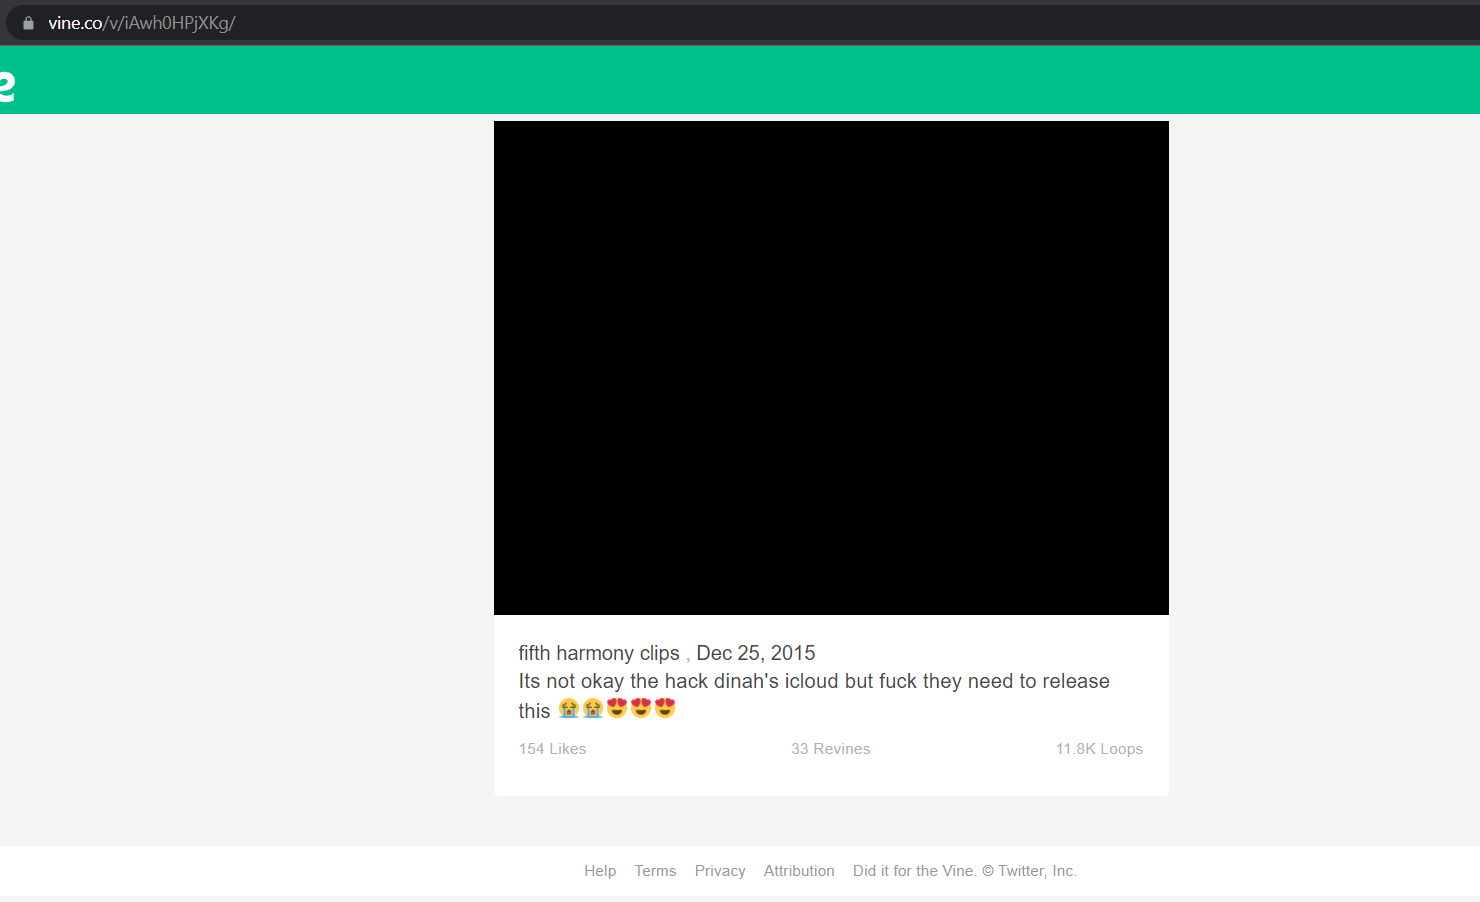Play the black video area
The width and height of the screenshot is (1480, 902).
point(831,368)
